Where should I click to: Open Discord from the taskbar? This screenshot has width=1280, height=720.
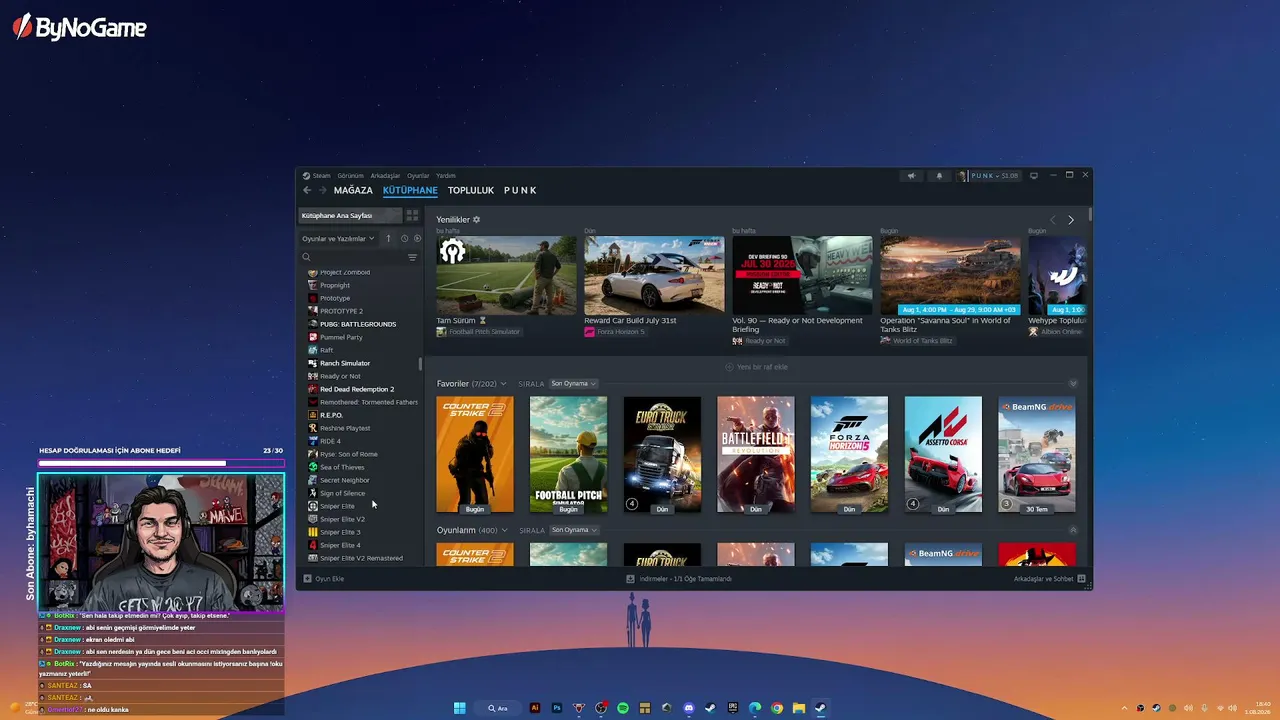[689, 708]
